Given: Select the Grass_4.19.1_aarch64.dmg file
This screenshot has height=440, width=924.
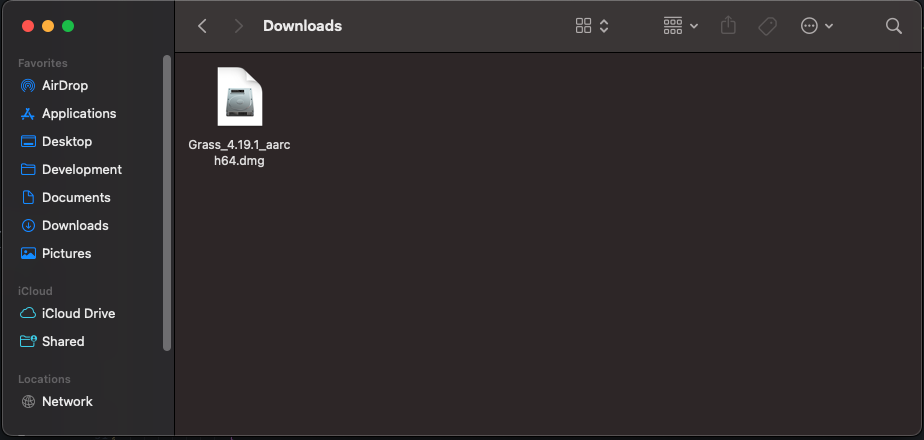Looking at the screenshot, I should [239, 117].
